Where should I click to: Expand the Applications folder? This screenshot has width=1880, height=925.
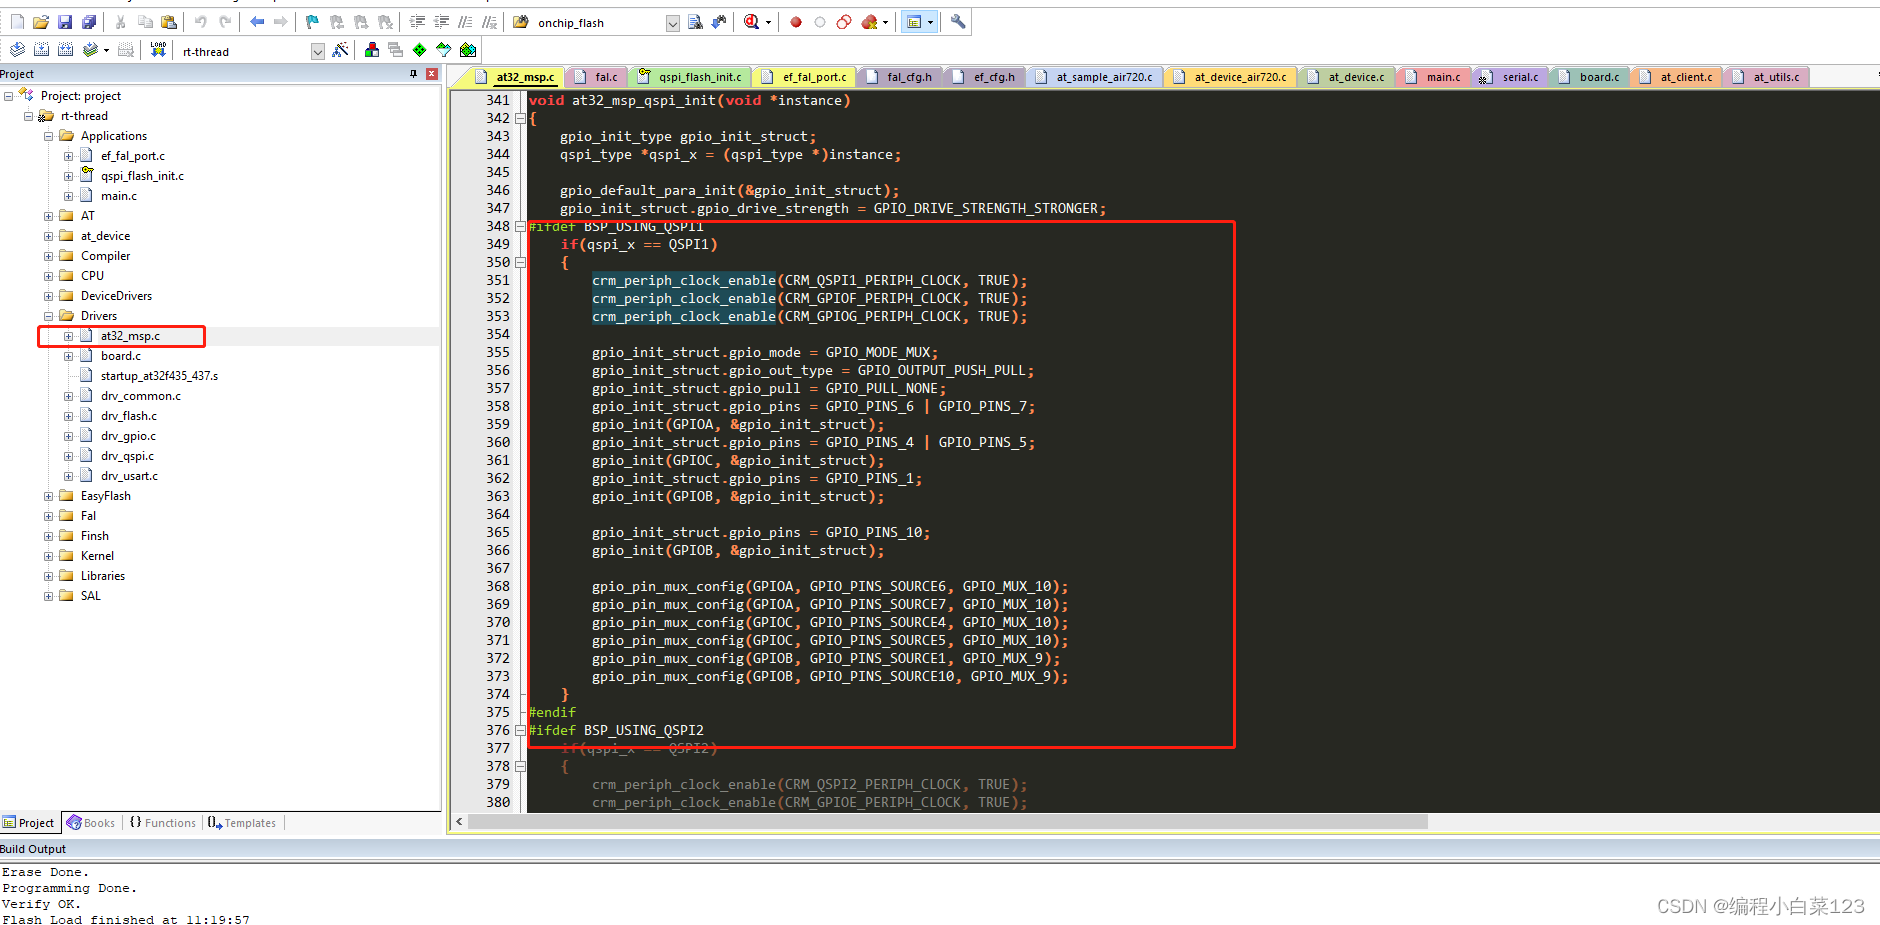(x=48, y=135)
